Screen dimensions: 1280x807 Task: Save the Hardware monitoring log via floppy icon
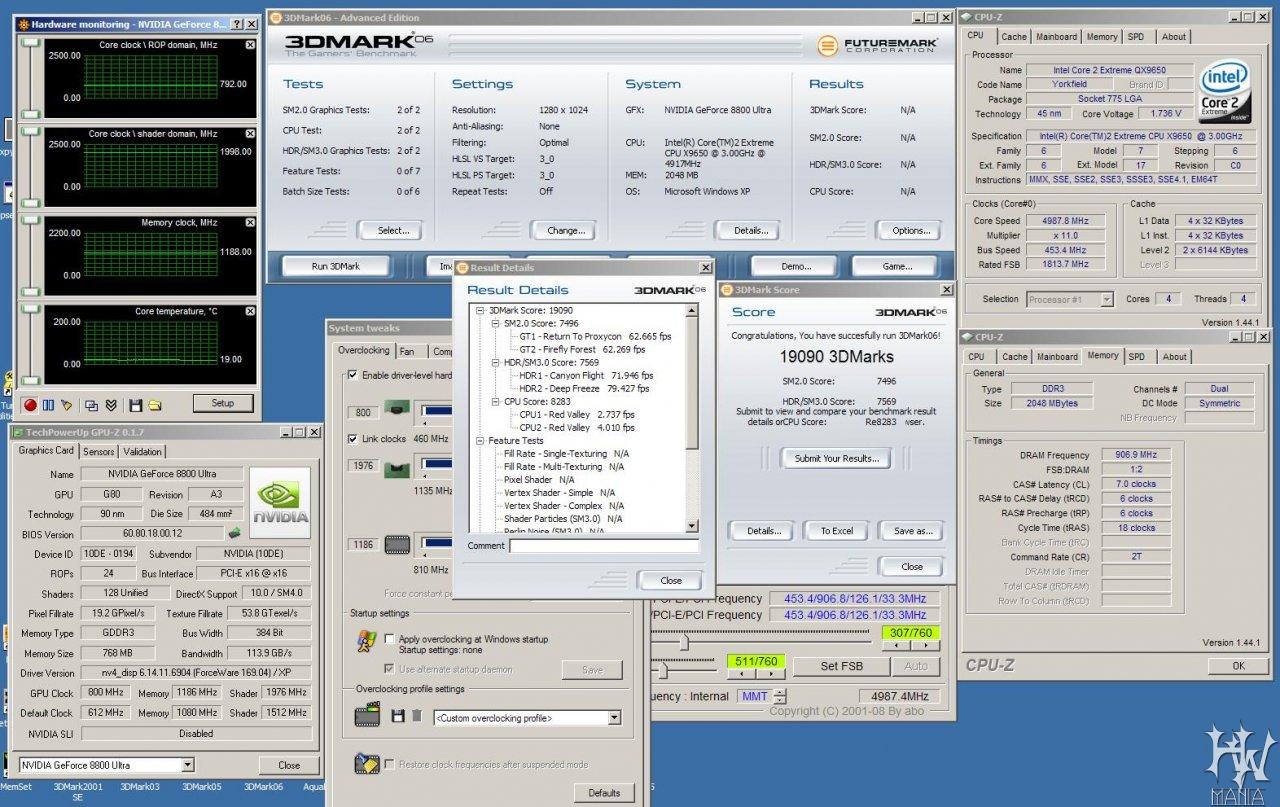click(136, 405)
